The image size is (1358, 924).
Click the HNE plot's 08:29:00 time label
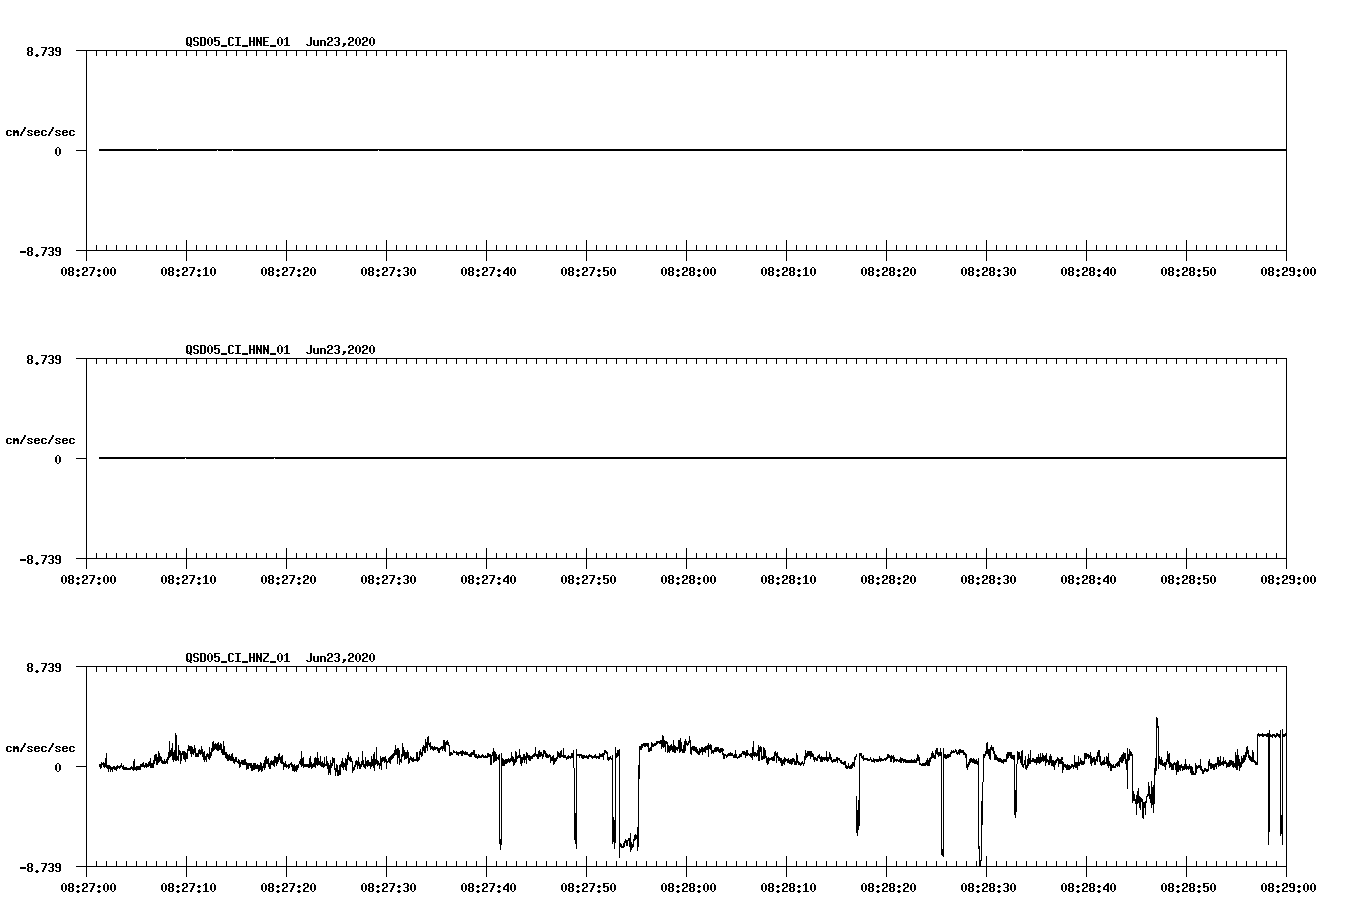click(x=1288, y=271)
